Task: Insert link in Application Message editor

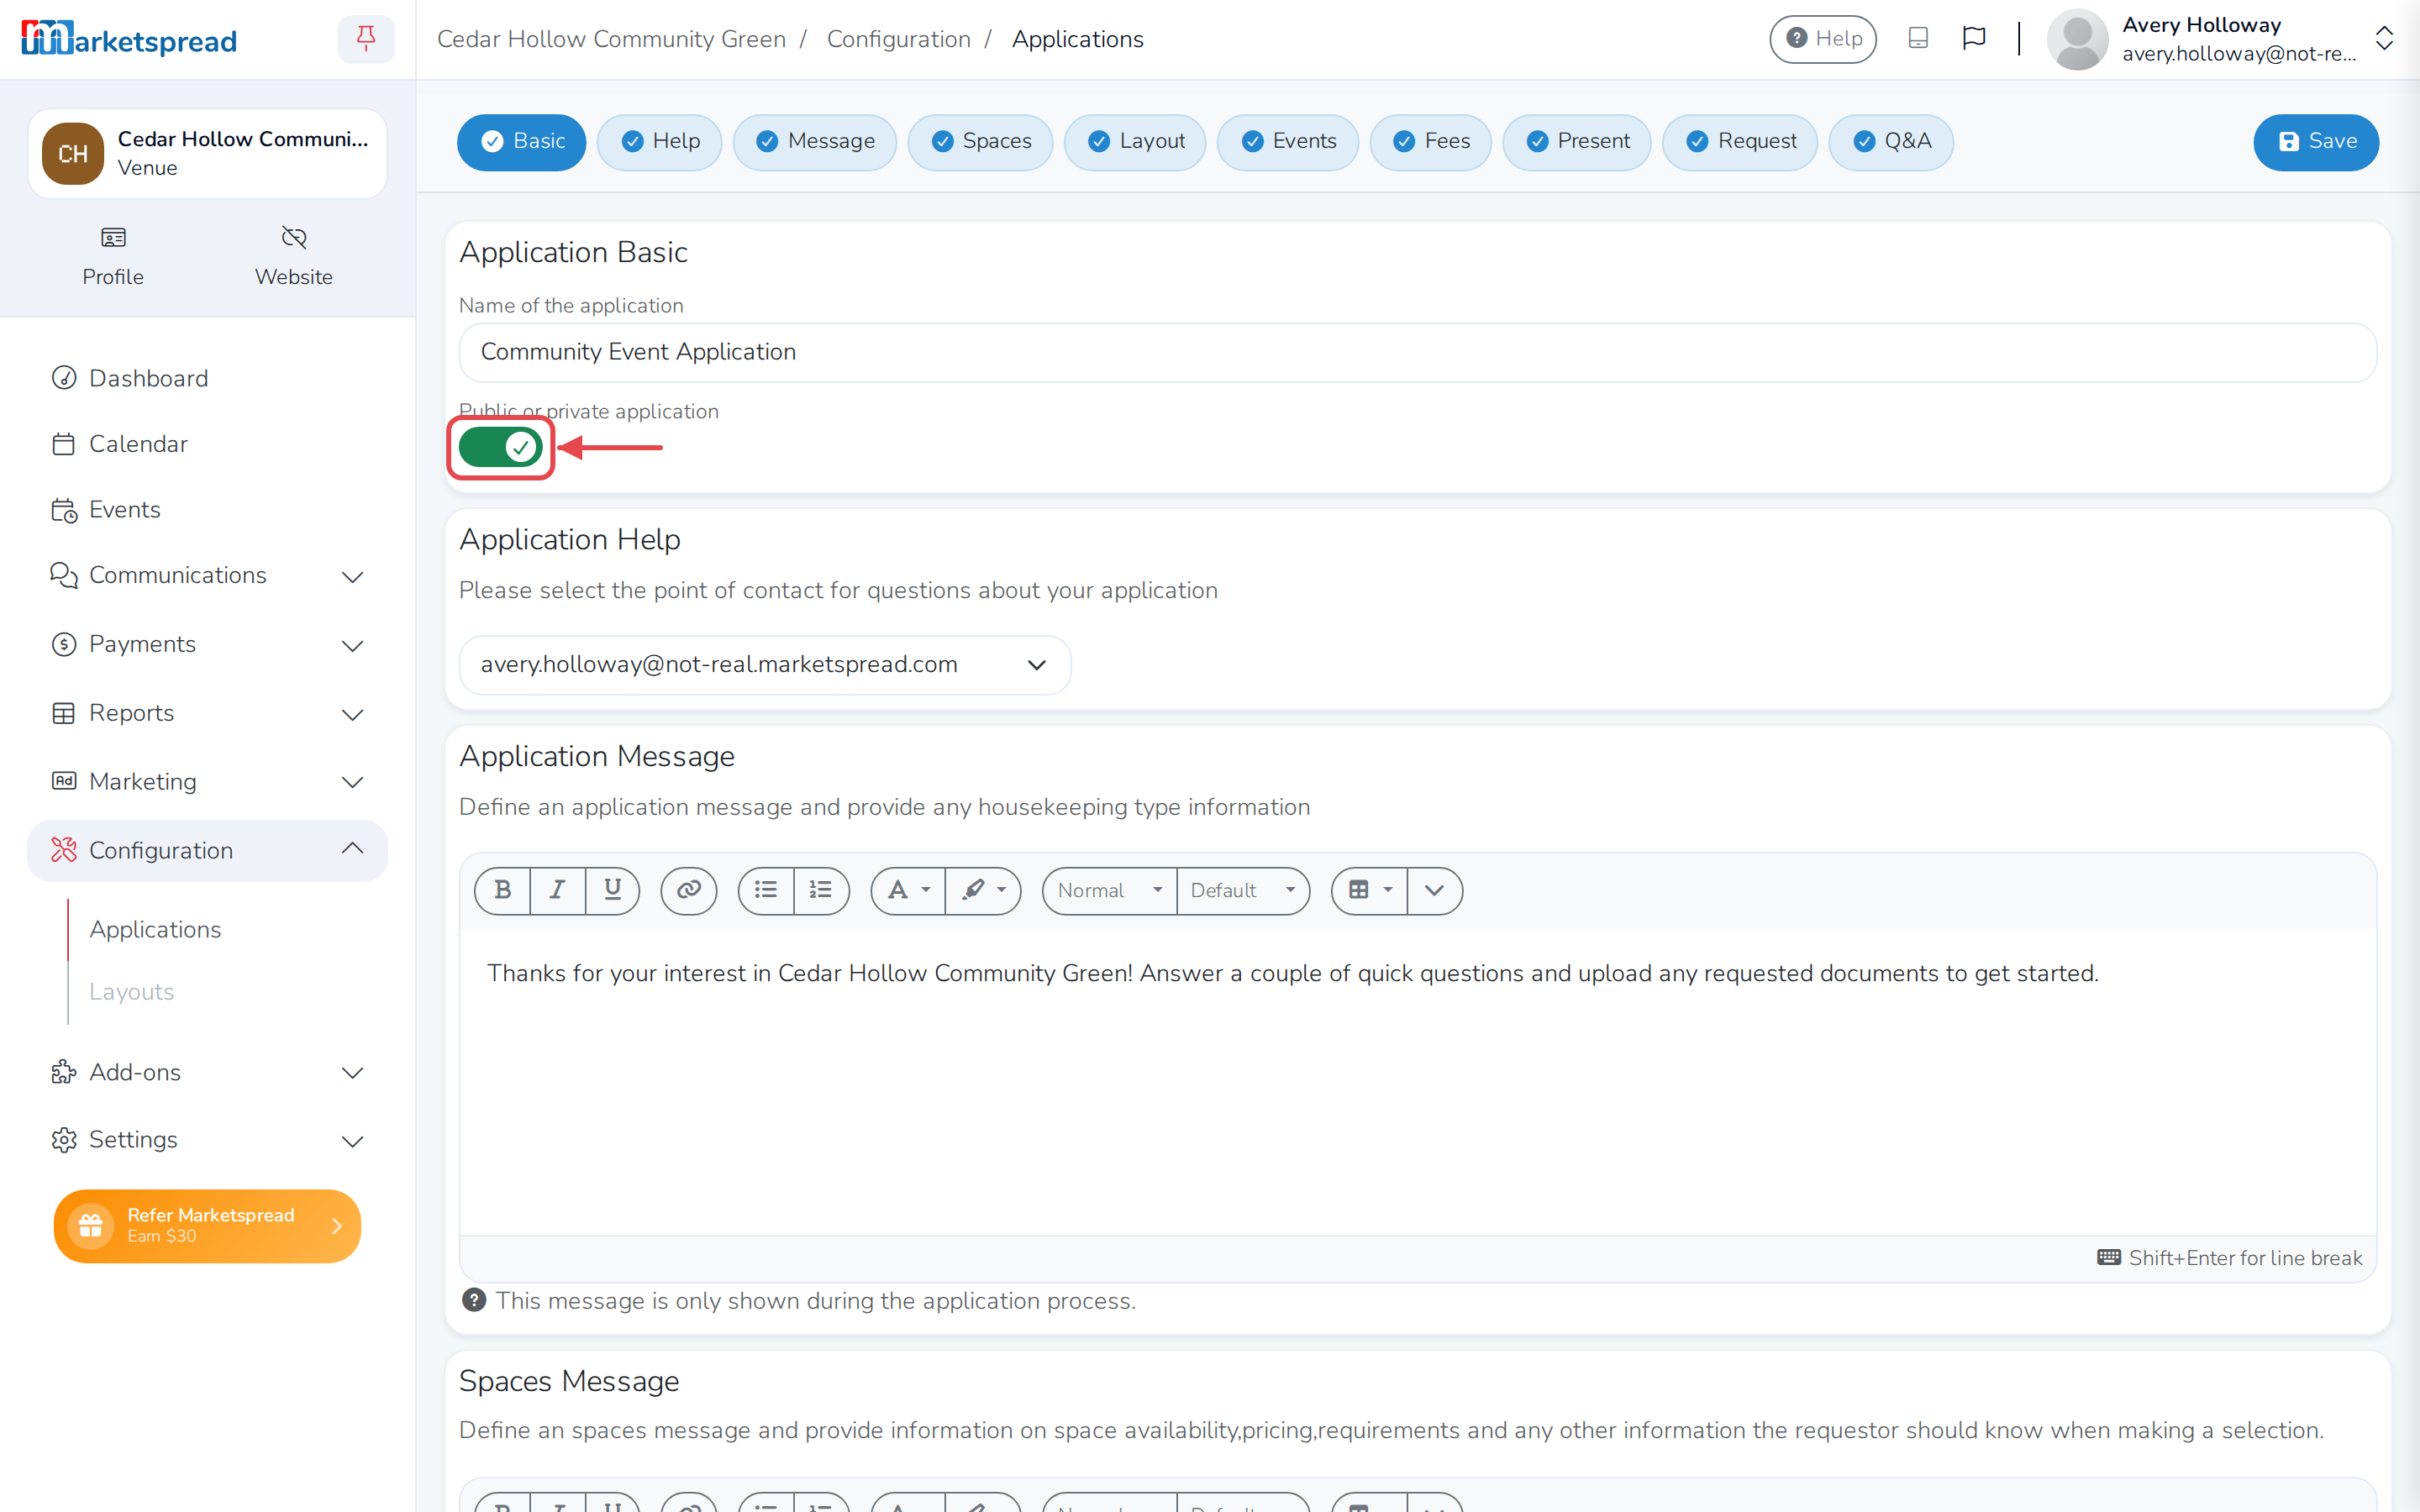Action: (x=689, y=890)
